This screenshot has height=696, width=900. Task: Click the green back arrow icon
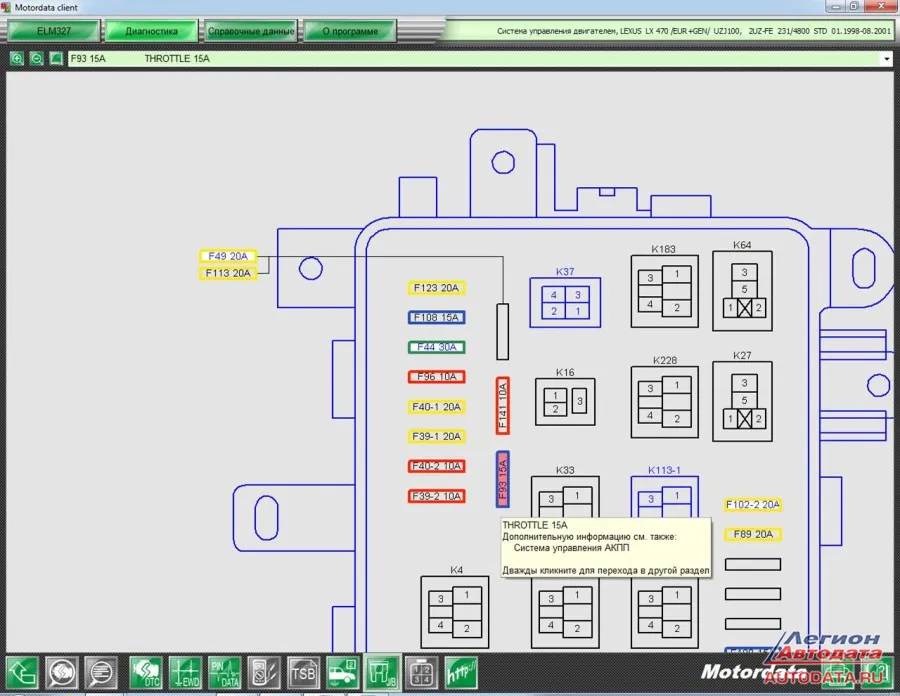pos(22,672)
